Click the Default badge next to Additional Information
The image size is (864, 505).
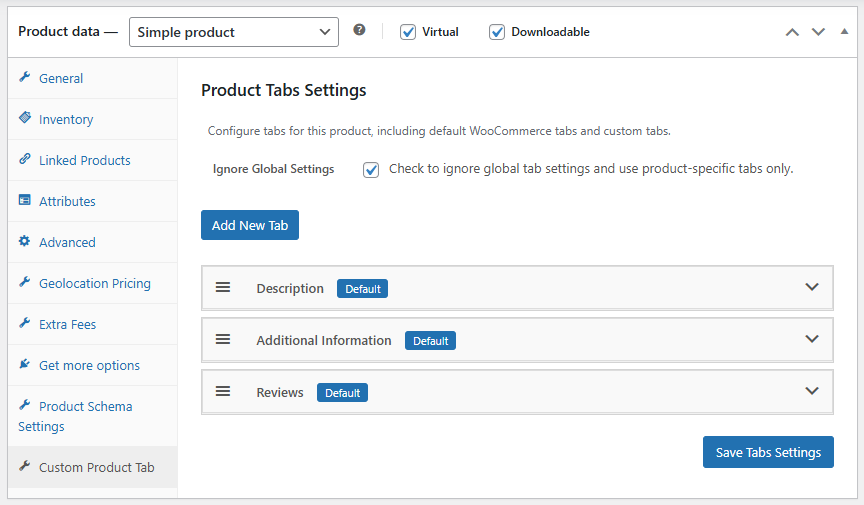(x=430, y=340)
